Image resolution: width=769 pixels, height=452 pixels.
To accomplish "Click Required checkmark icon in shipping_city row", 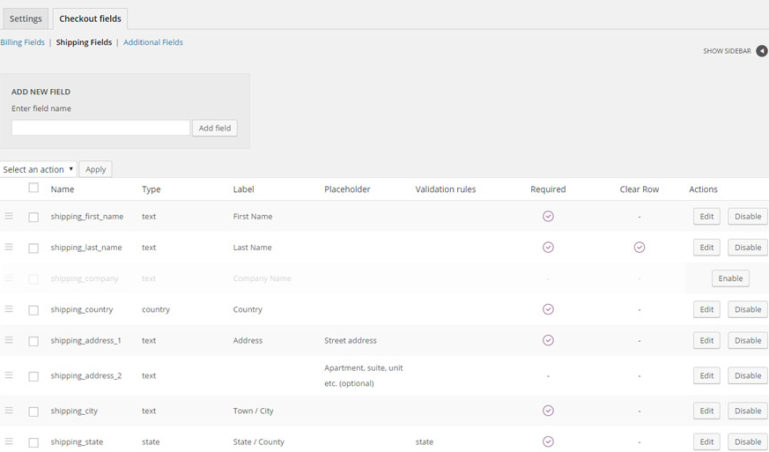I will 548,410.
